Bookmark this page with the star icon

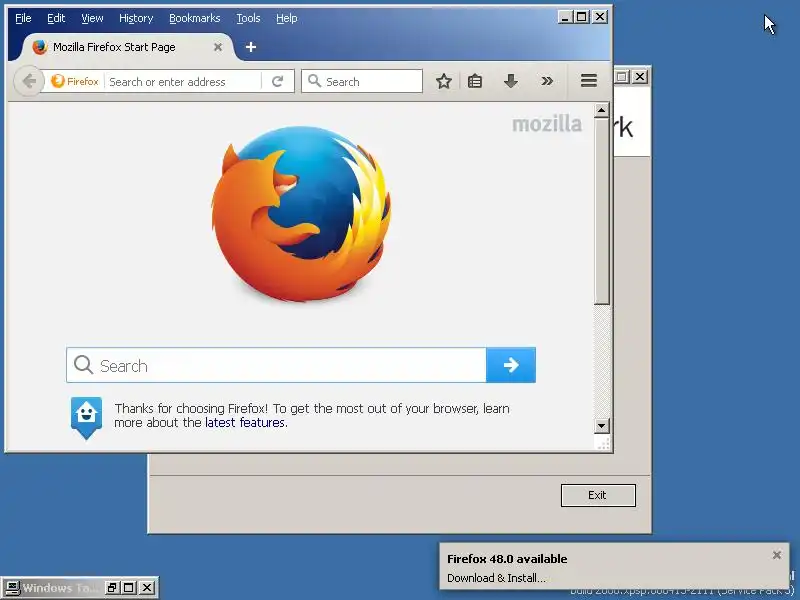(x=444, y=81)
